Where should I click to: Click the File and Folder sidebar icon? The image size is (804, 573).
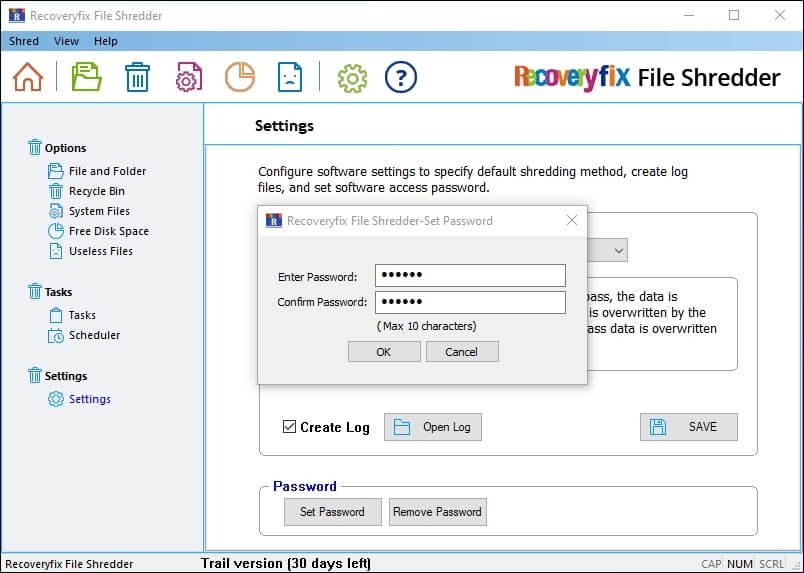click(55, 171)
